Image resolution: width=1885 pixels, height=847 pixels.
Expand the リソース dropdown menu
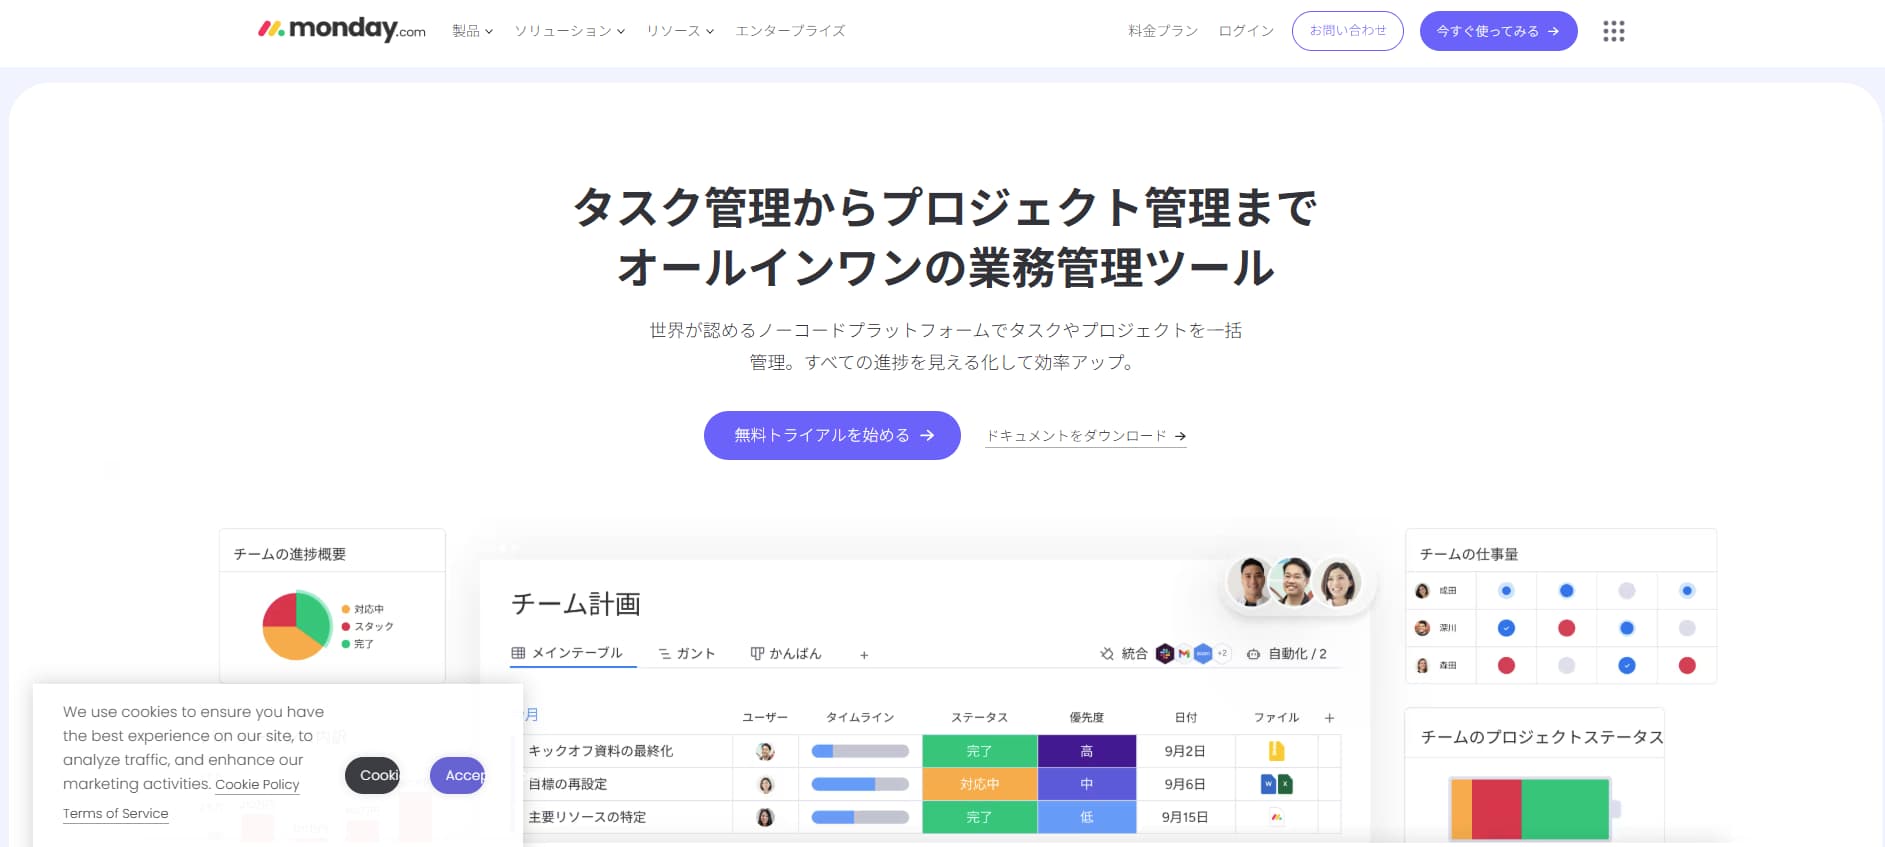click(x=679, y=31)
